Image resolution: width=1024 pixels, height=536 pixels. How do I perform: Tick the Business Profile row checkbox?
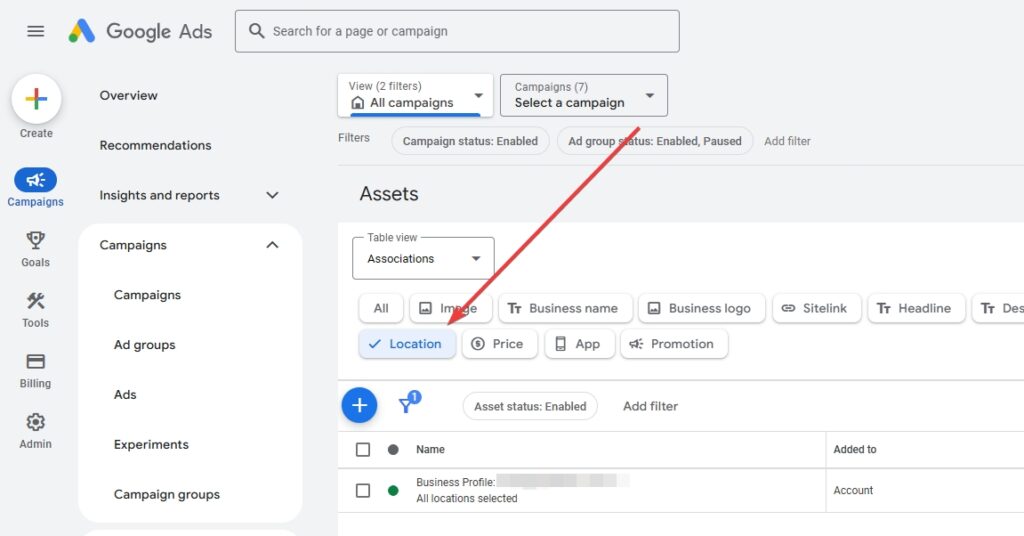click(x=363, y=490)
